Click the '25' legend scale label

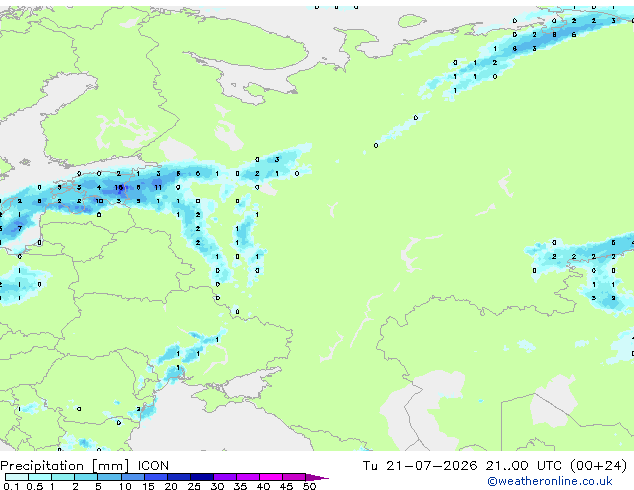(x=194, y=486)
